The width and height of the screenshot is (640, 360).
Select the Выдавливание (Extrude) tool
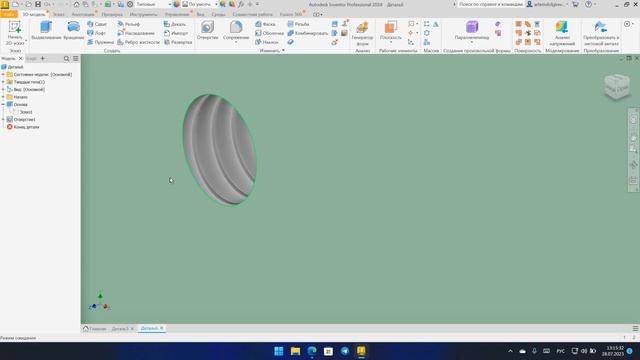[46, 31]
